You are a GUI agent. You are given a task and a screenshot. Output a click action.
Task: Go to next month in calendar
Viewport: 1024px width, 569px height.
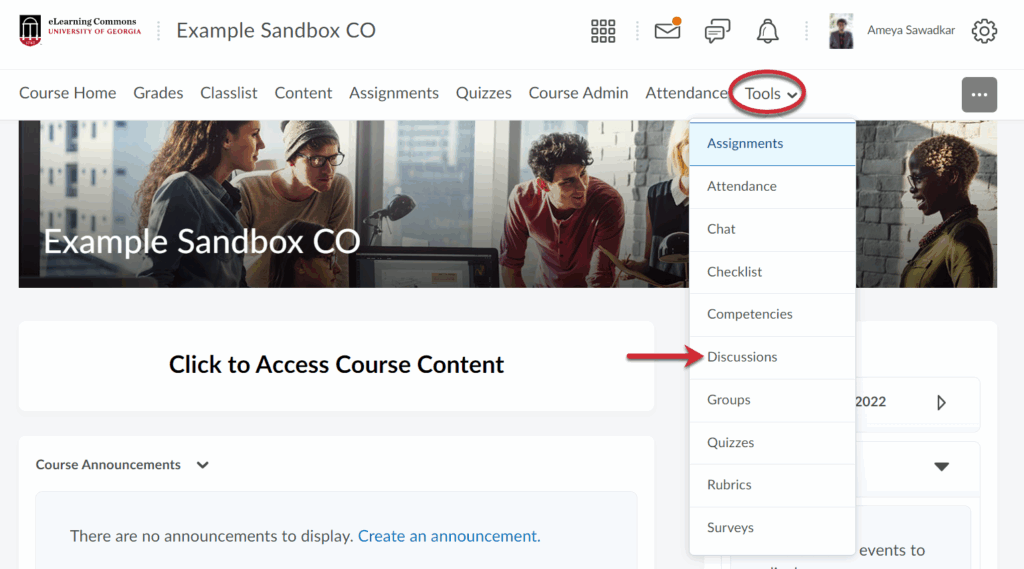940,402
